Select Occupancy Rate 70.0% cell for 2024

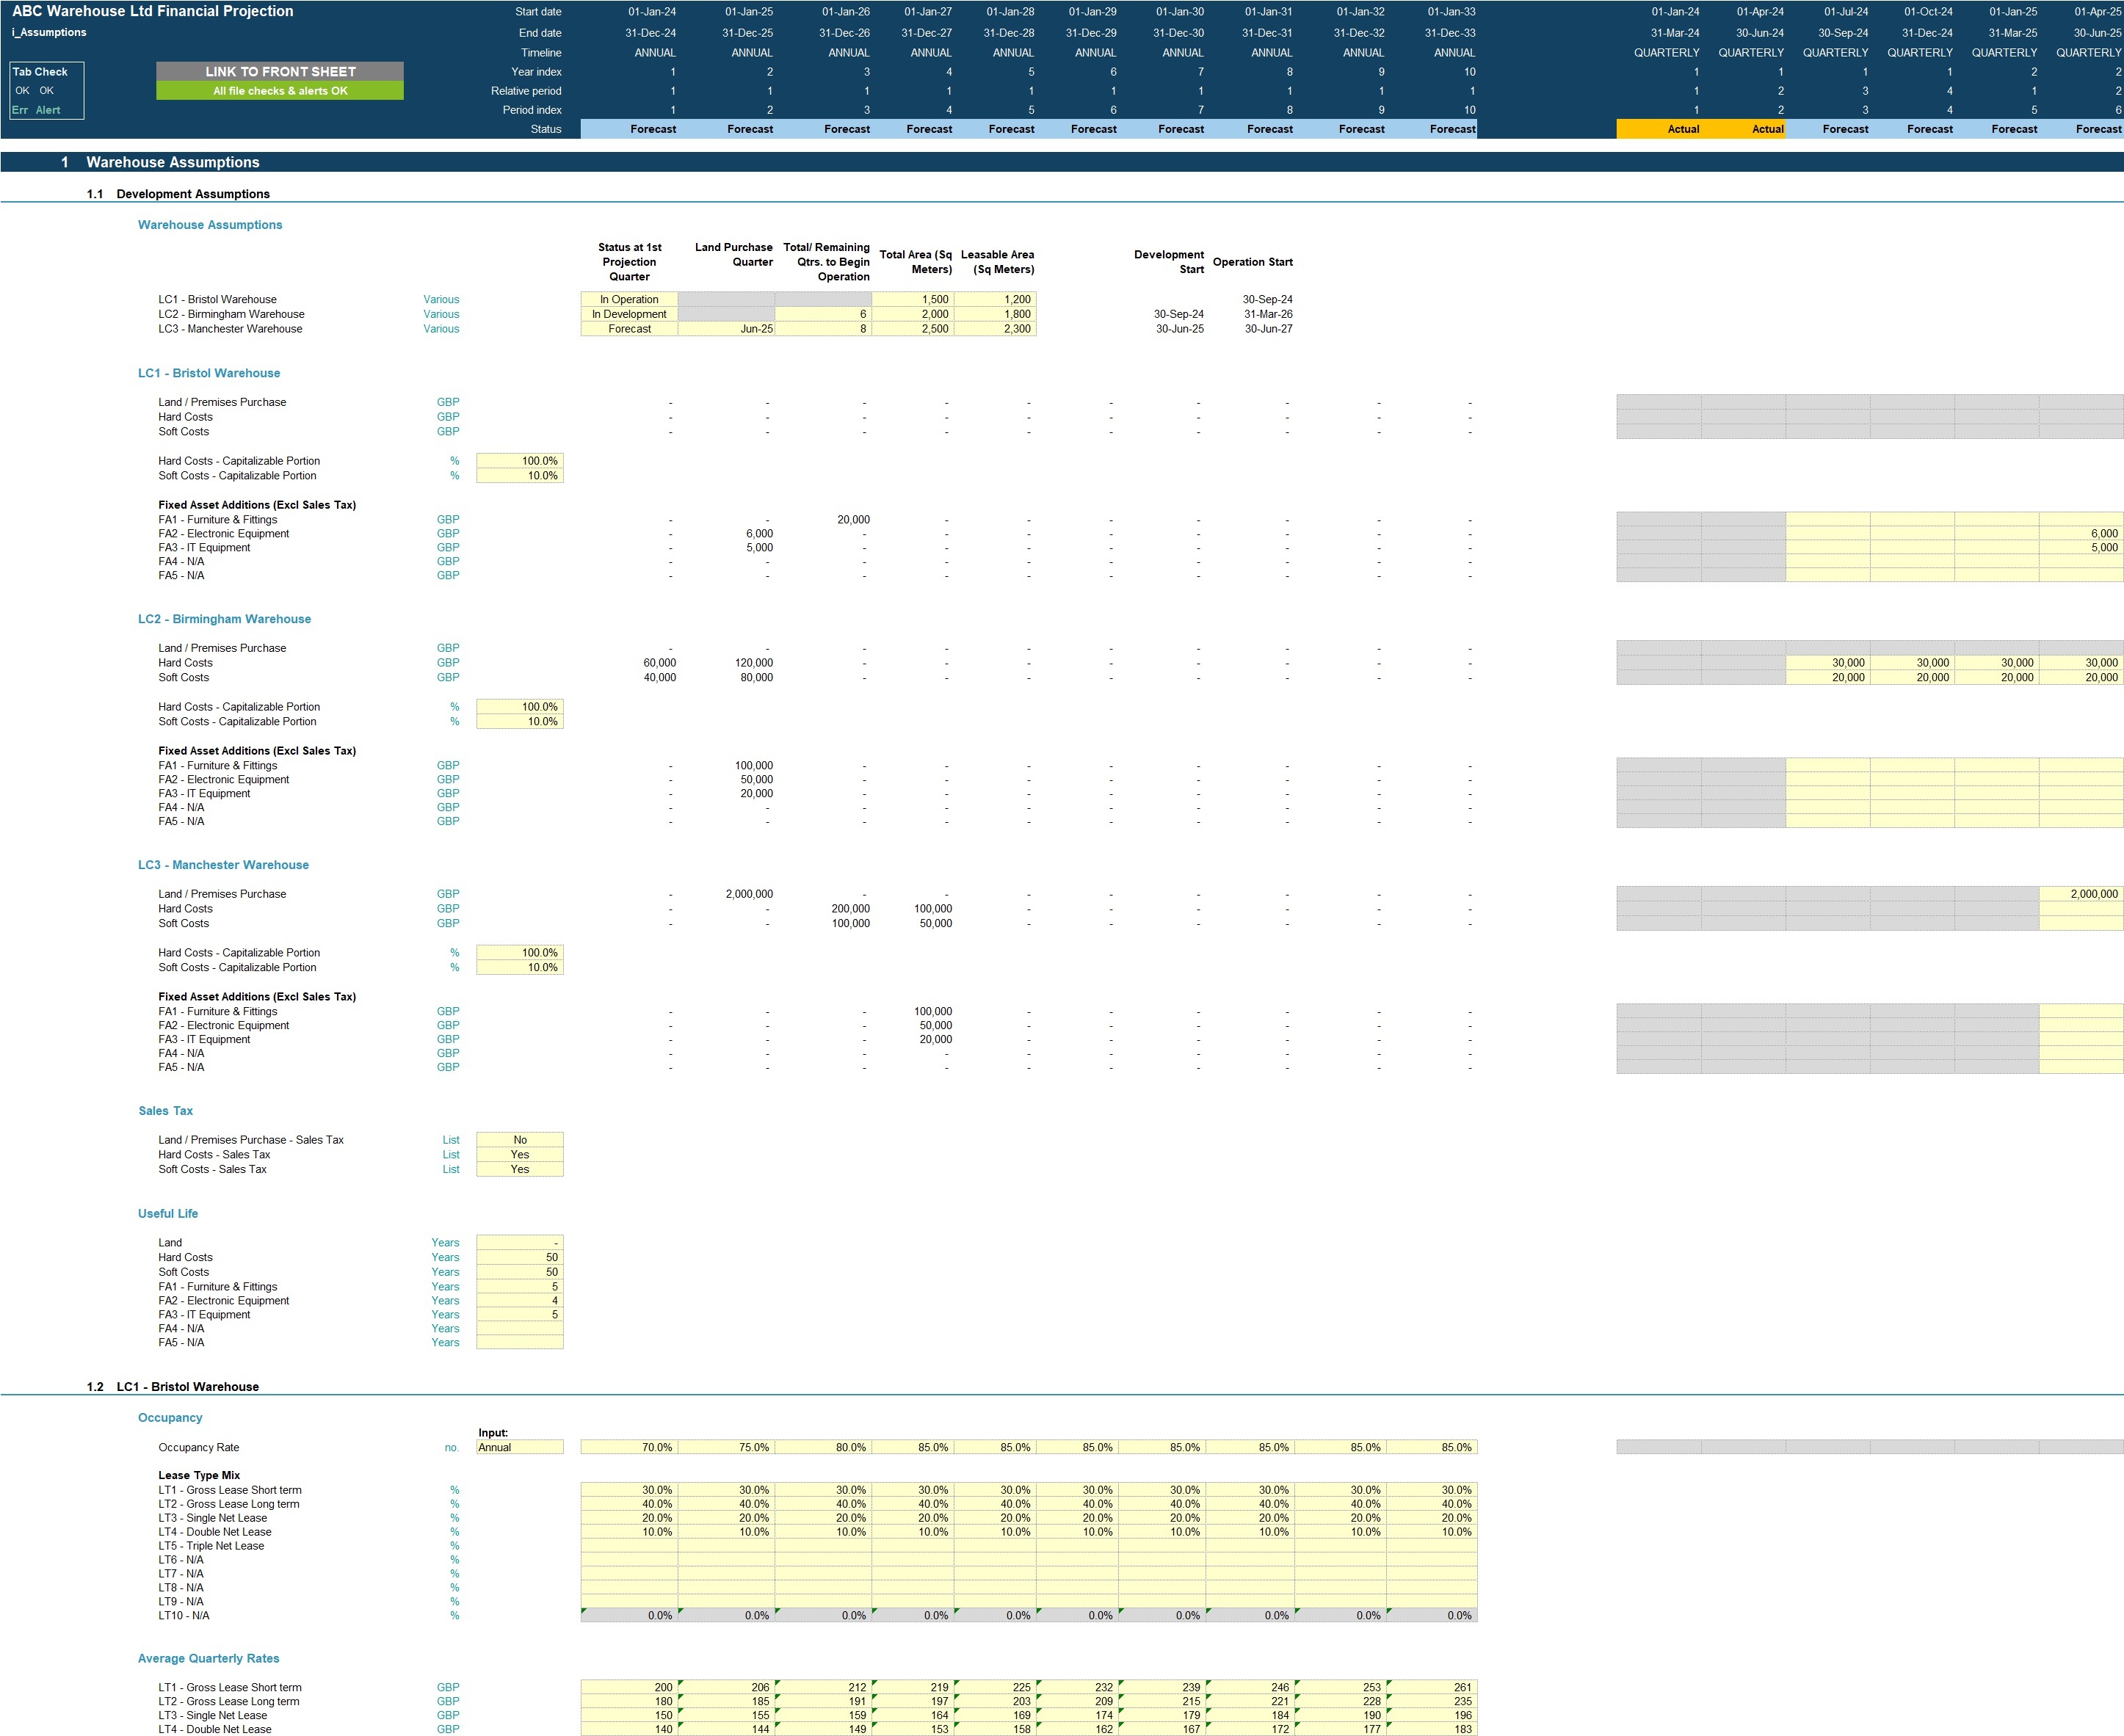pos(629,1447)
